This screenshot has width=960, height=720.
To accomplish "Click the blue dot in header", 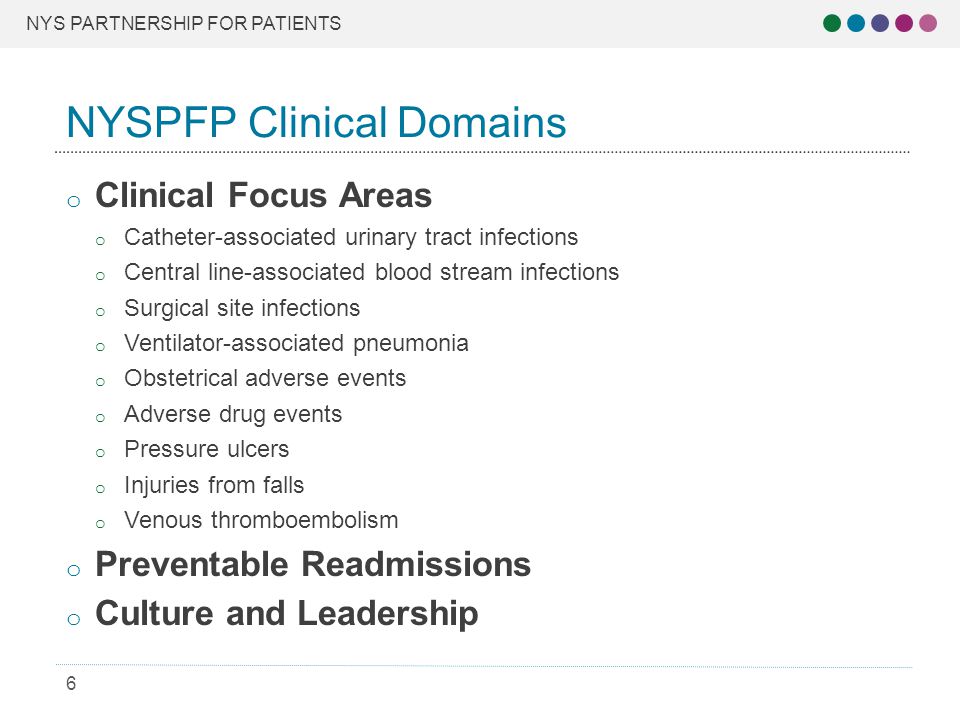I will [856, 23].
